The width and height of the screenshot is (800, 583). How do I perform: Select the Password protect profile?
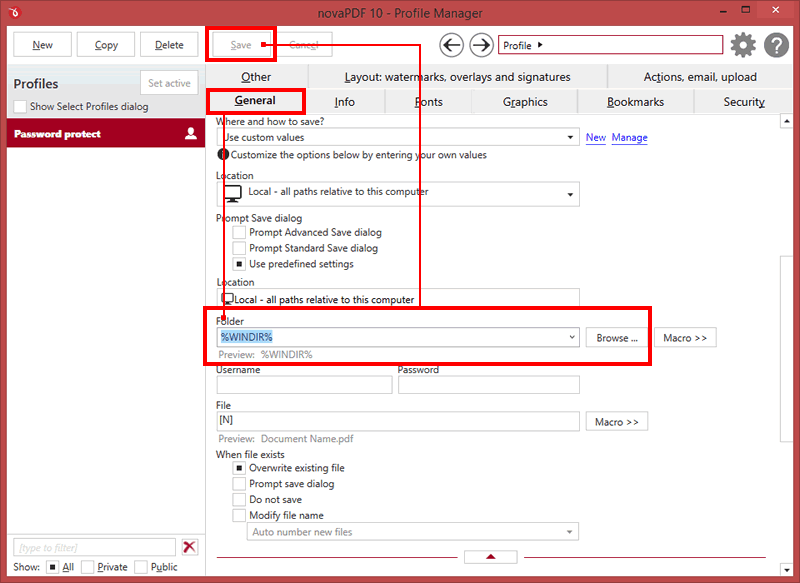(106, 134)
